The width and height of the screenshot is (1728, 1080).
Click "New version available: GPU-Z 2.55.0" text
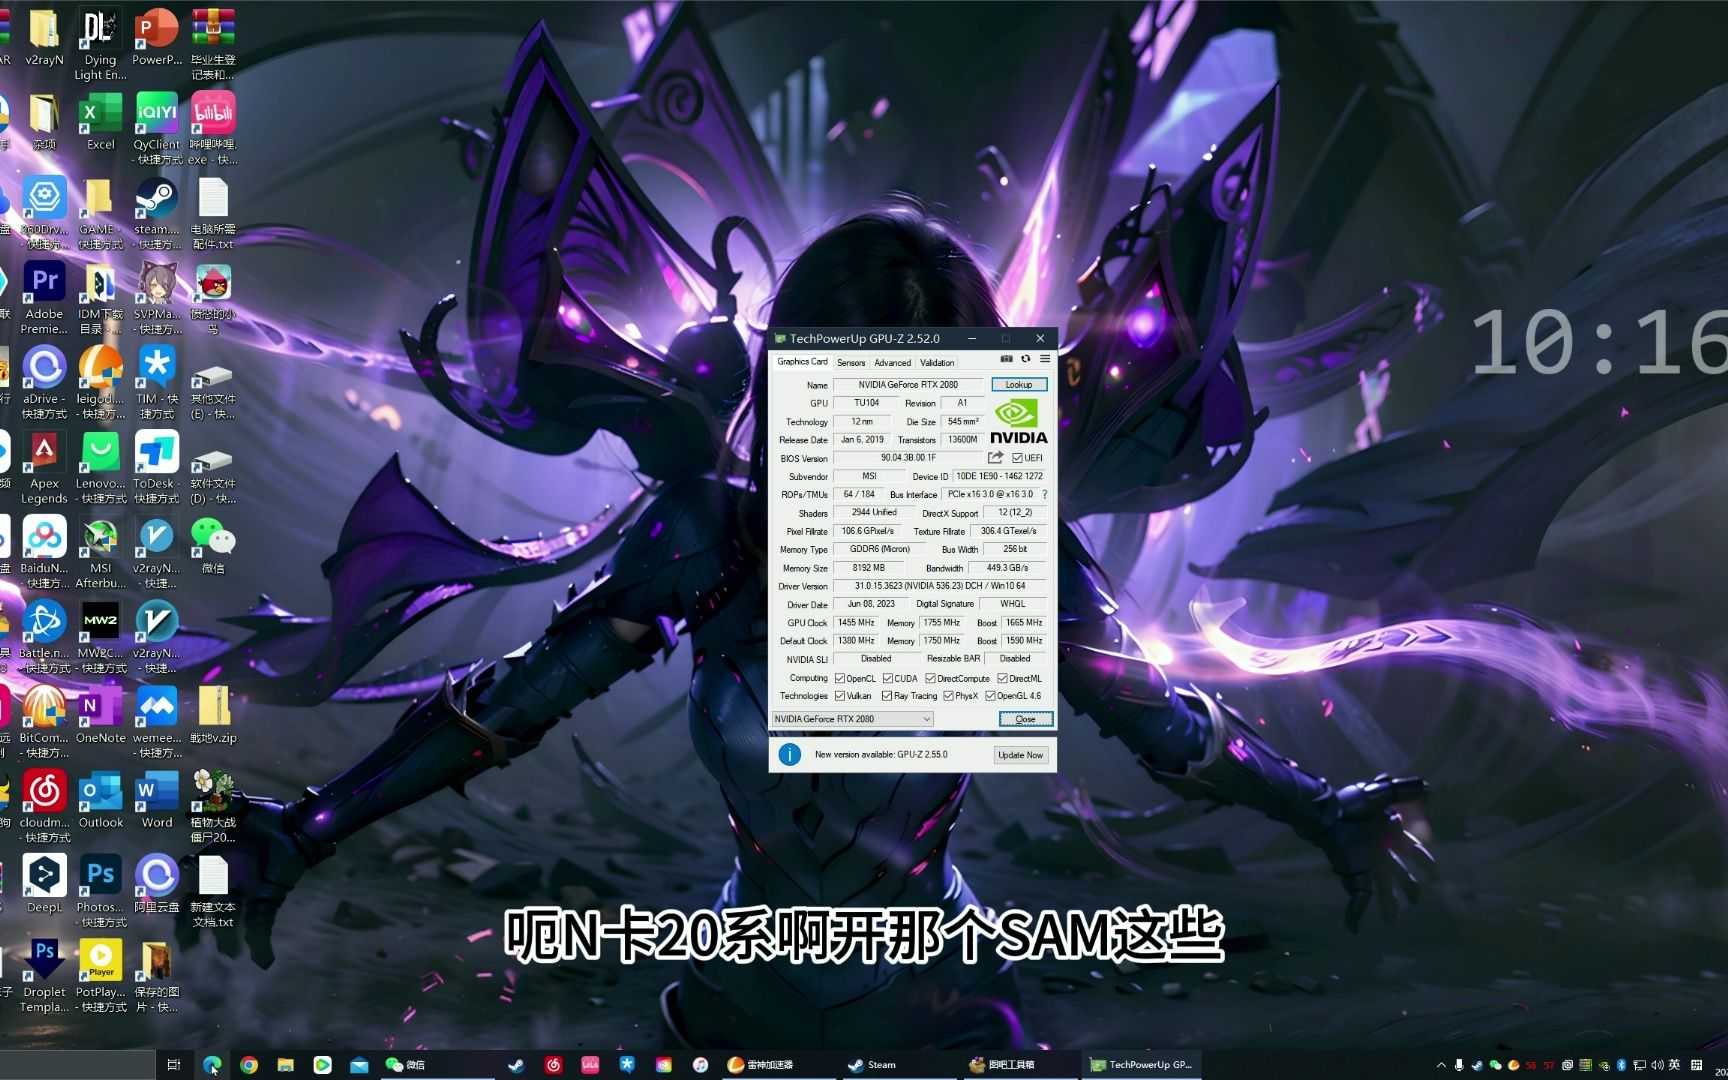click(881, 754)
